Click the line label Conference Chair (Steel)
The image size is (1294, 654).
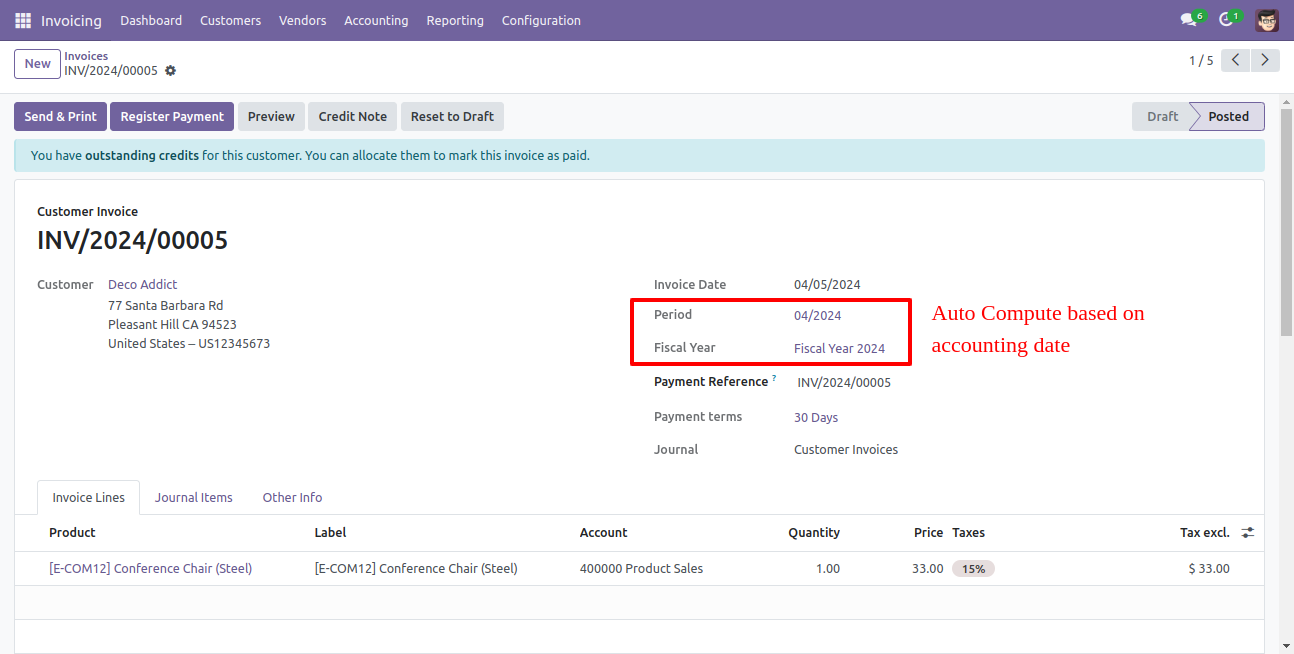point(416,569)
